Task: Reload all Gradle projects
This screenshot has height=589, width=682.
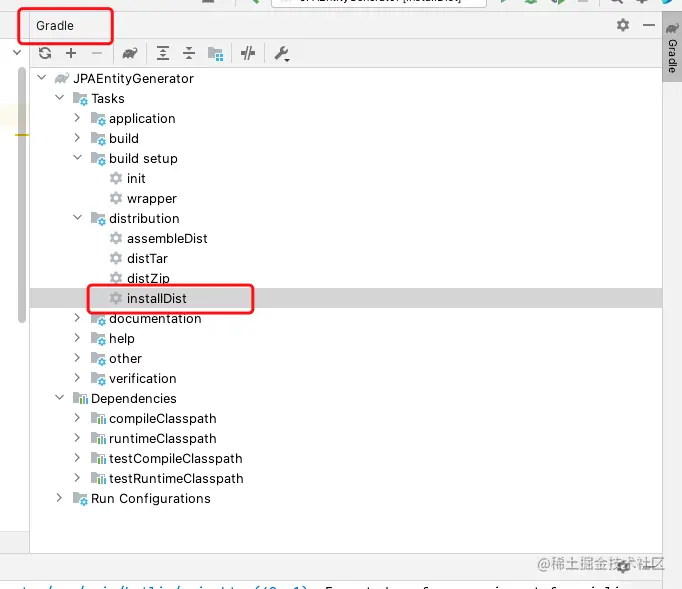Action: (x=45, y=54)
